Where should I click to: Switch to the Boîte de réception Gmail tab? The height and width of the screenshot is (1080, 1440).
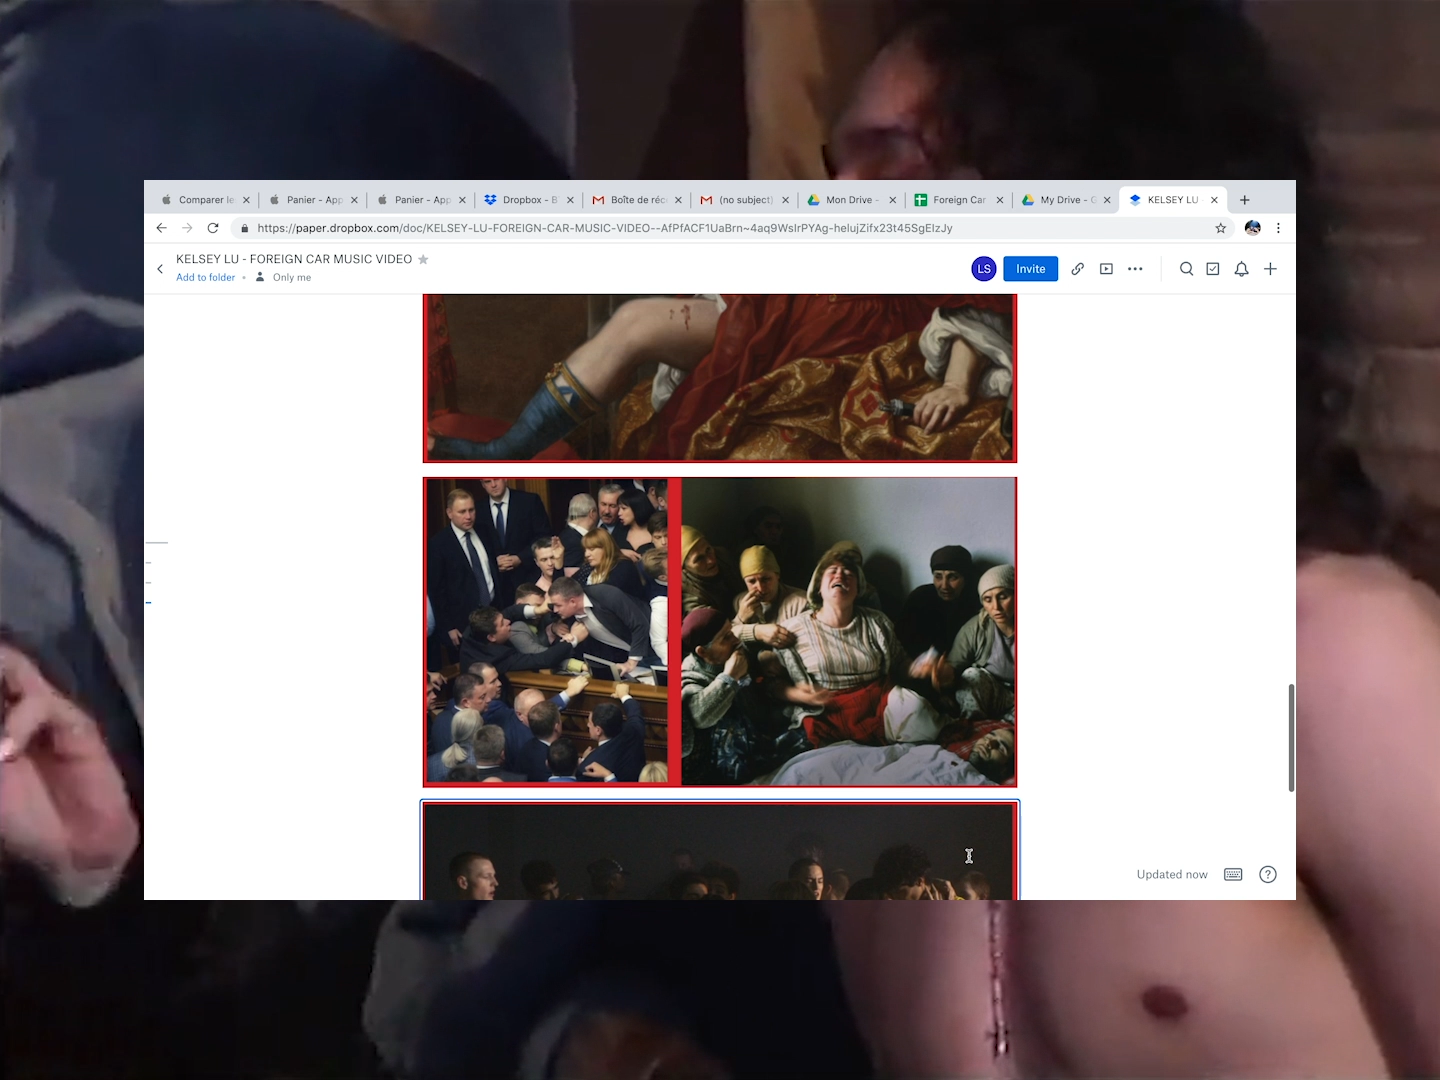637,200
